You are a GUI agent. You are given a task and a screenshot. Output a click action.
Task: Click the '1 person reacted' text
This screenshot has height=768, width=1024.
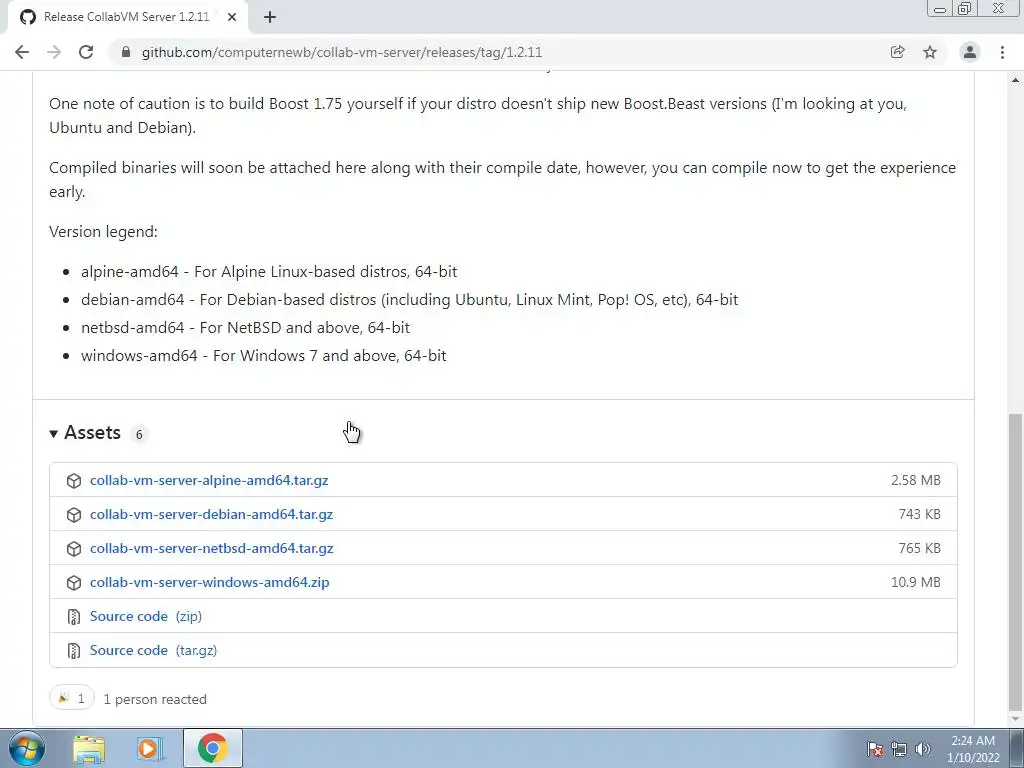(155, 699)
